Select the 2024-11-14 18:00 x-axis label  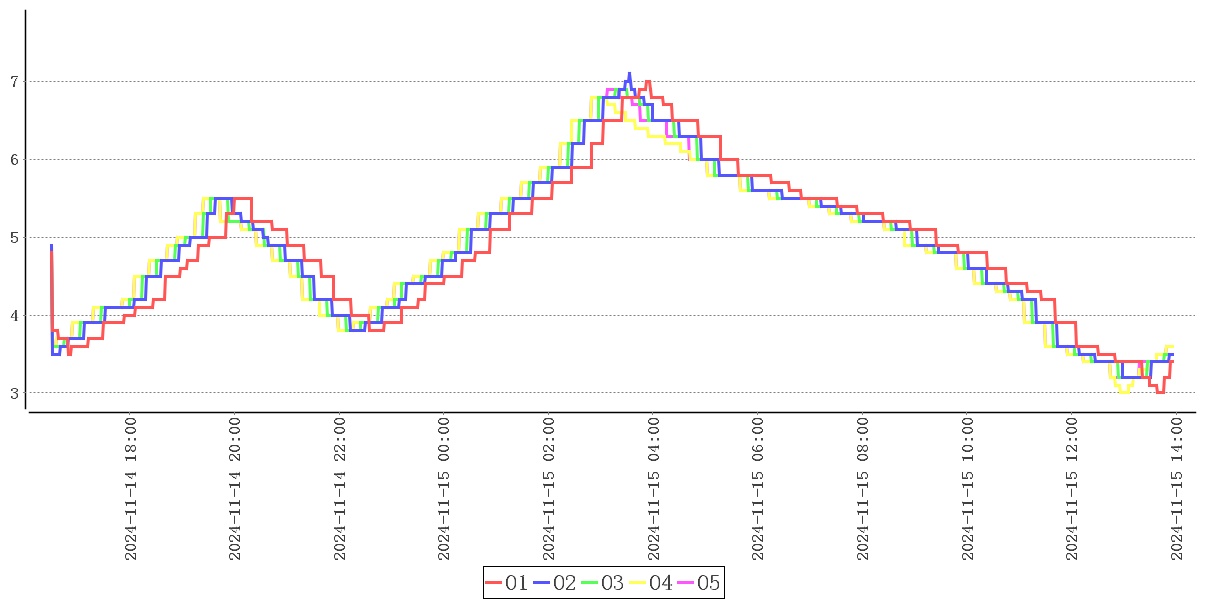coord(131,489)
